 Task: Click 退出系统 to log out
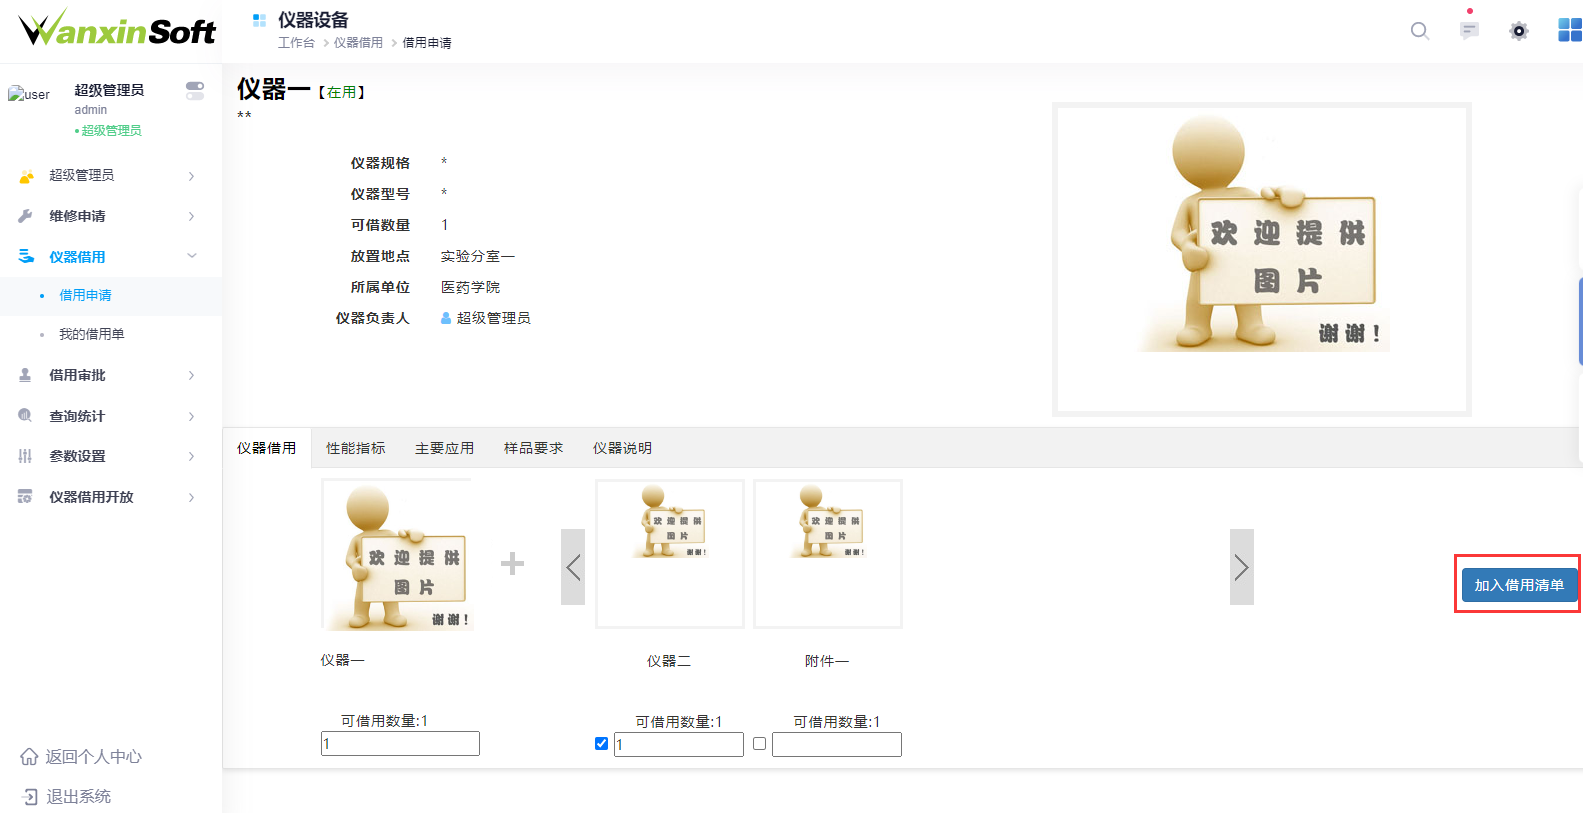point(78,797)
